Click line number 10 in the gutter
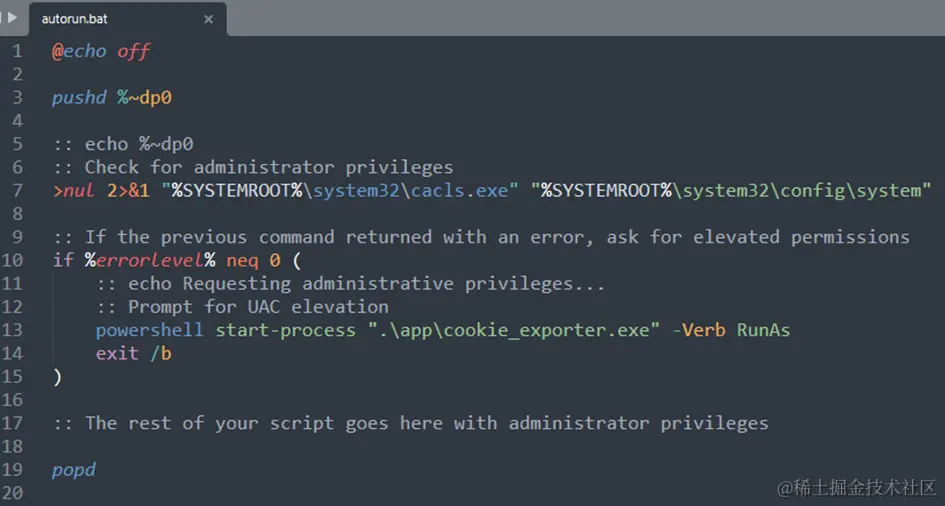This screenshot has height=506, width=945. (x=12, y=260)
